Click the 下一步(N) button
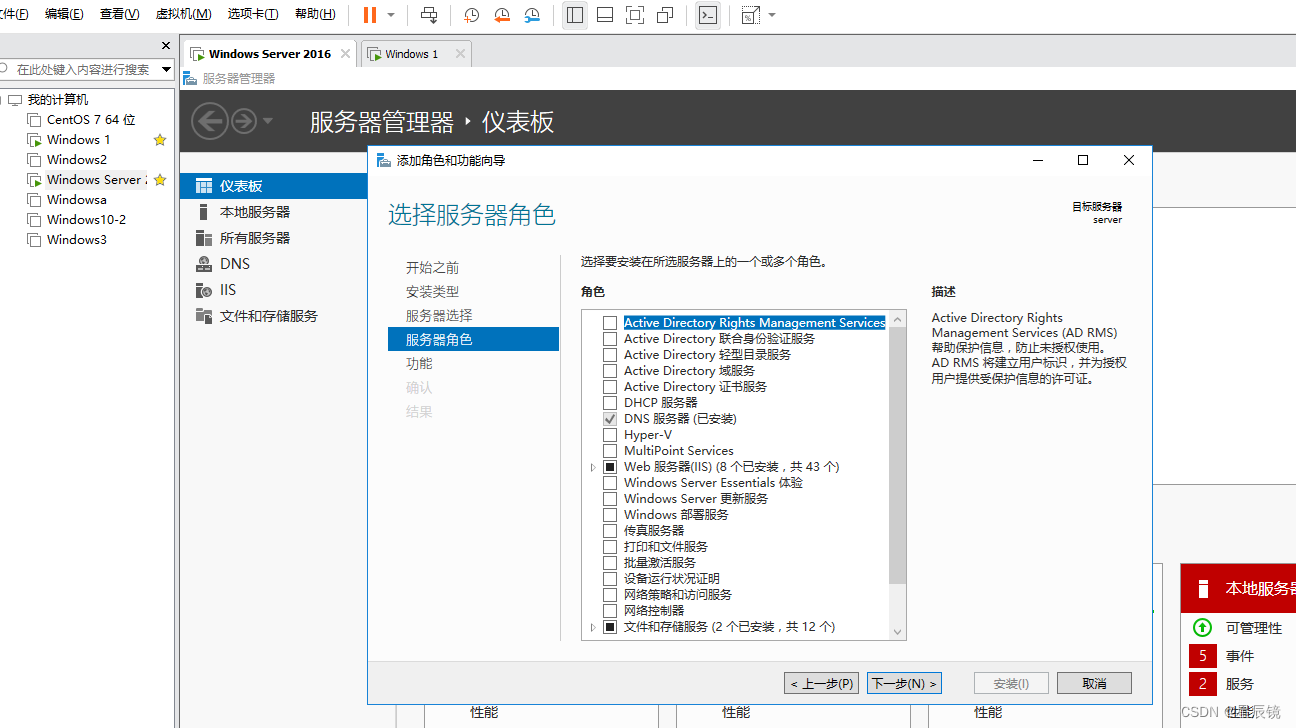 (x=903, y=683)
